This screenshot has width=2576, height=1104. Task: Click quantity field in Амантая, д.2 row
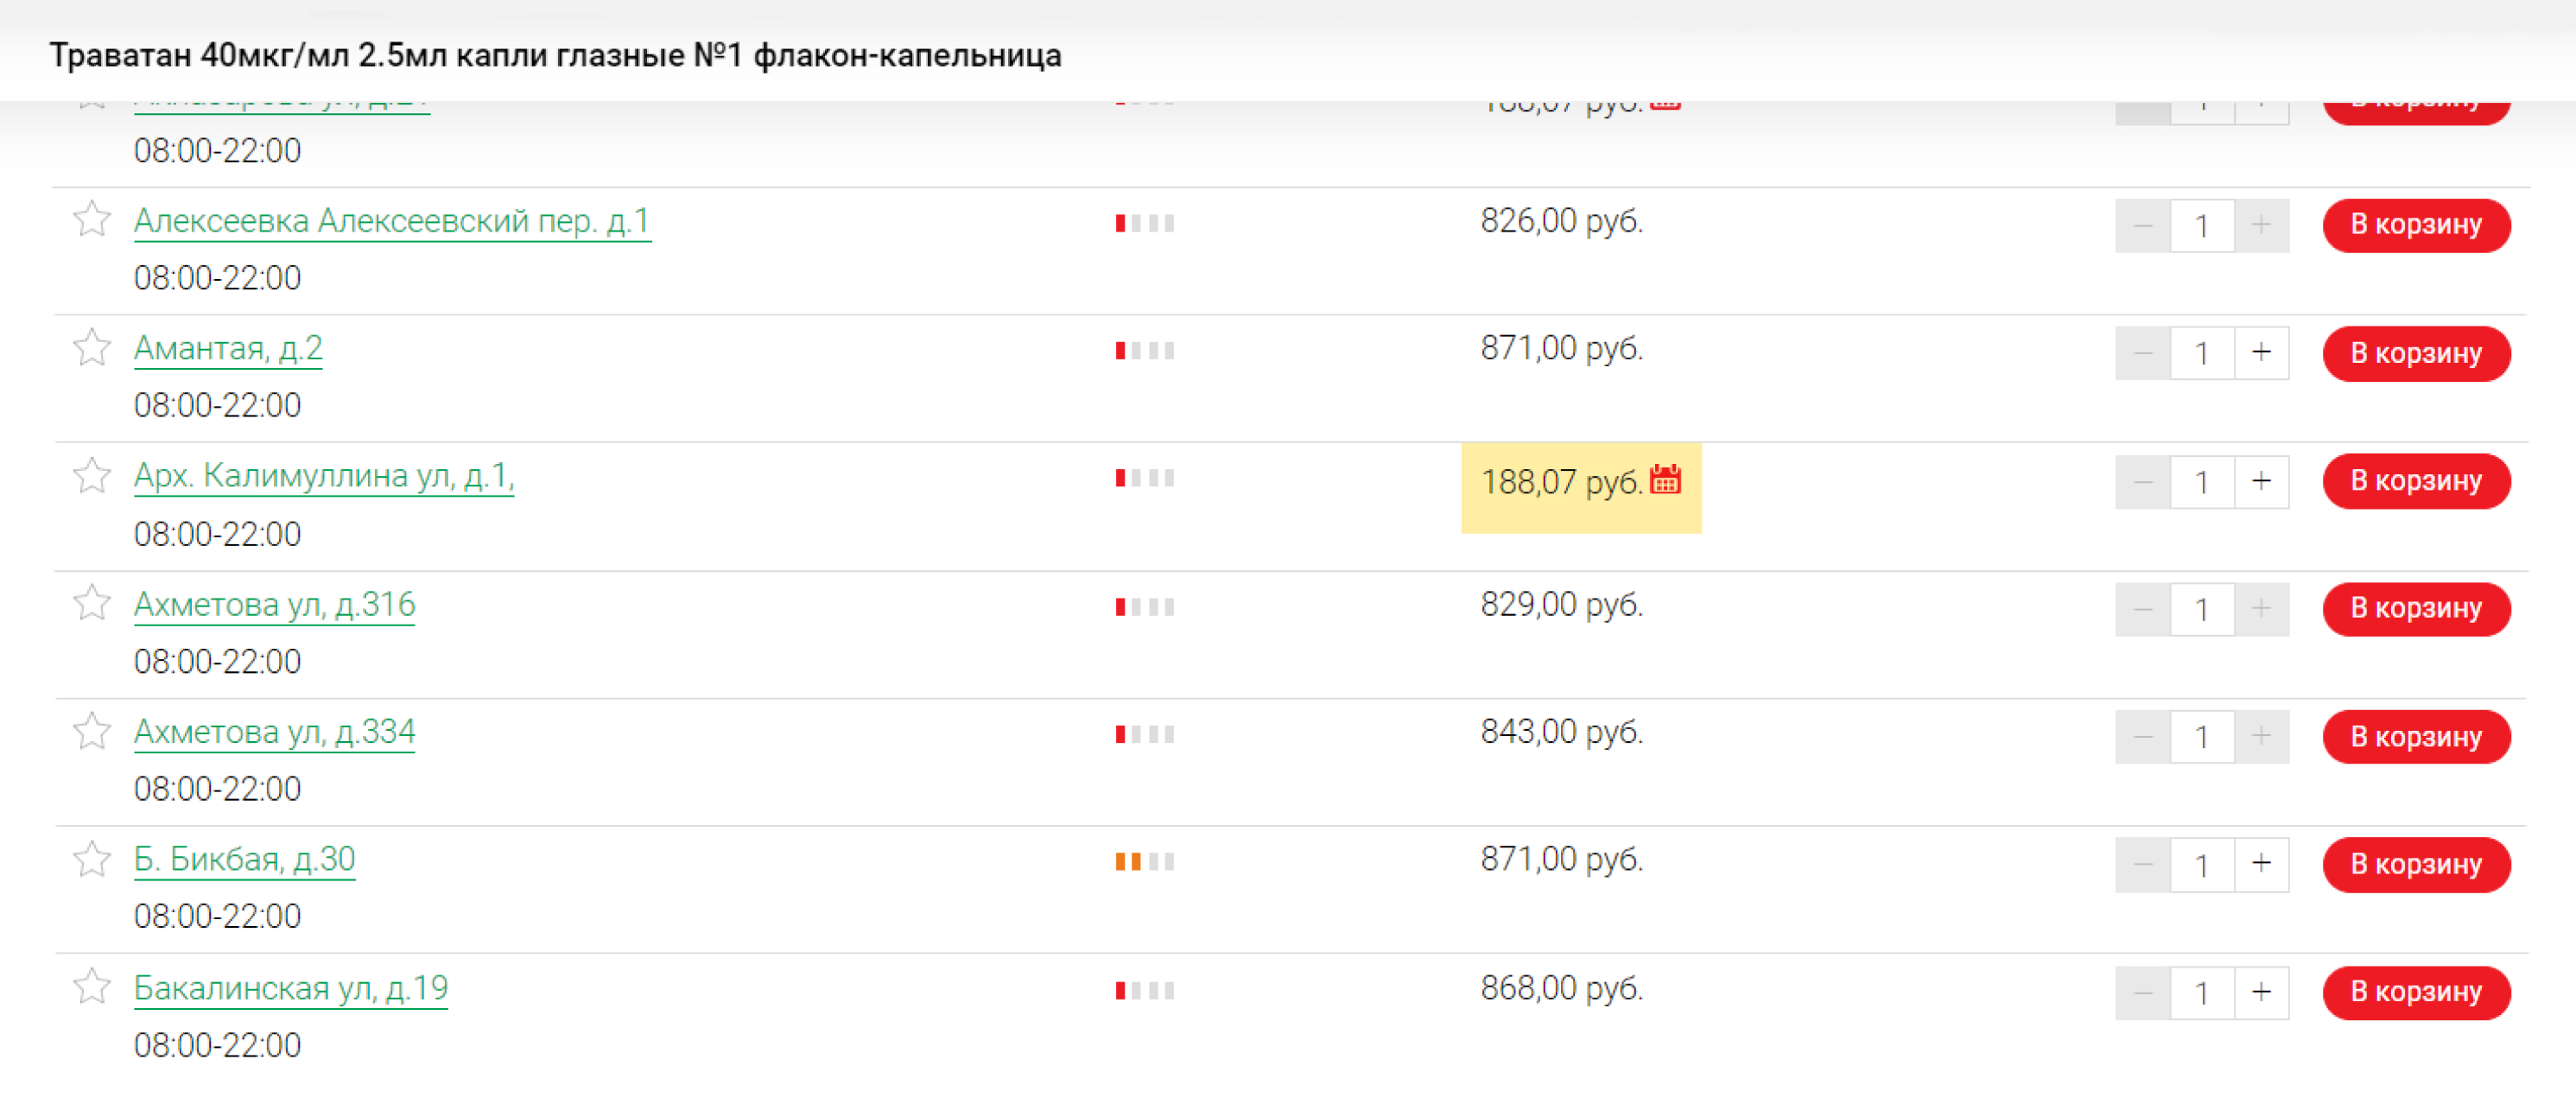point(2202,353)
